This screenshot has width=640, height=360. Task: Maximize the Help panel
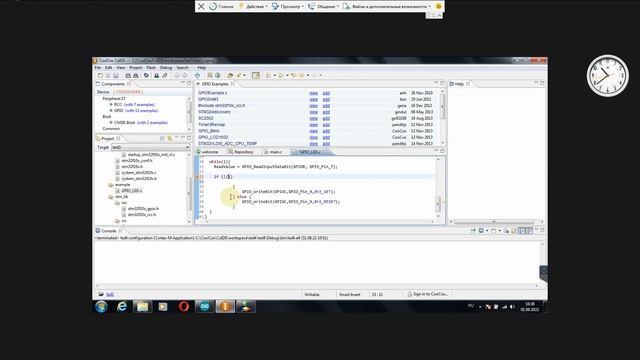click(542, 83)
